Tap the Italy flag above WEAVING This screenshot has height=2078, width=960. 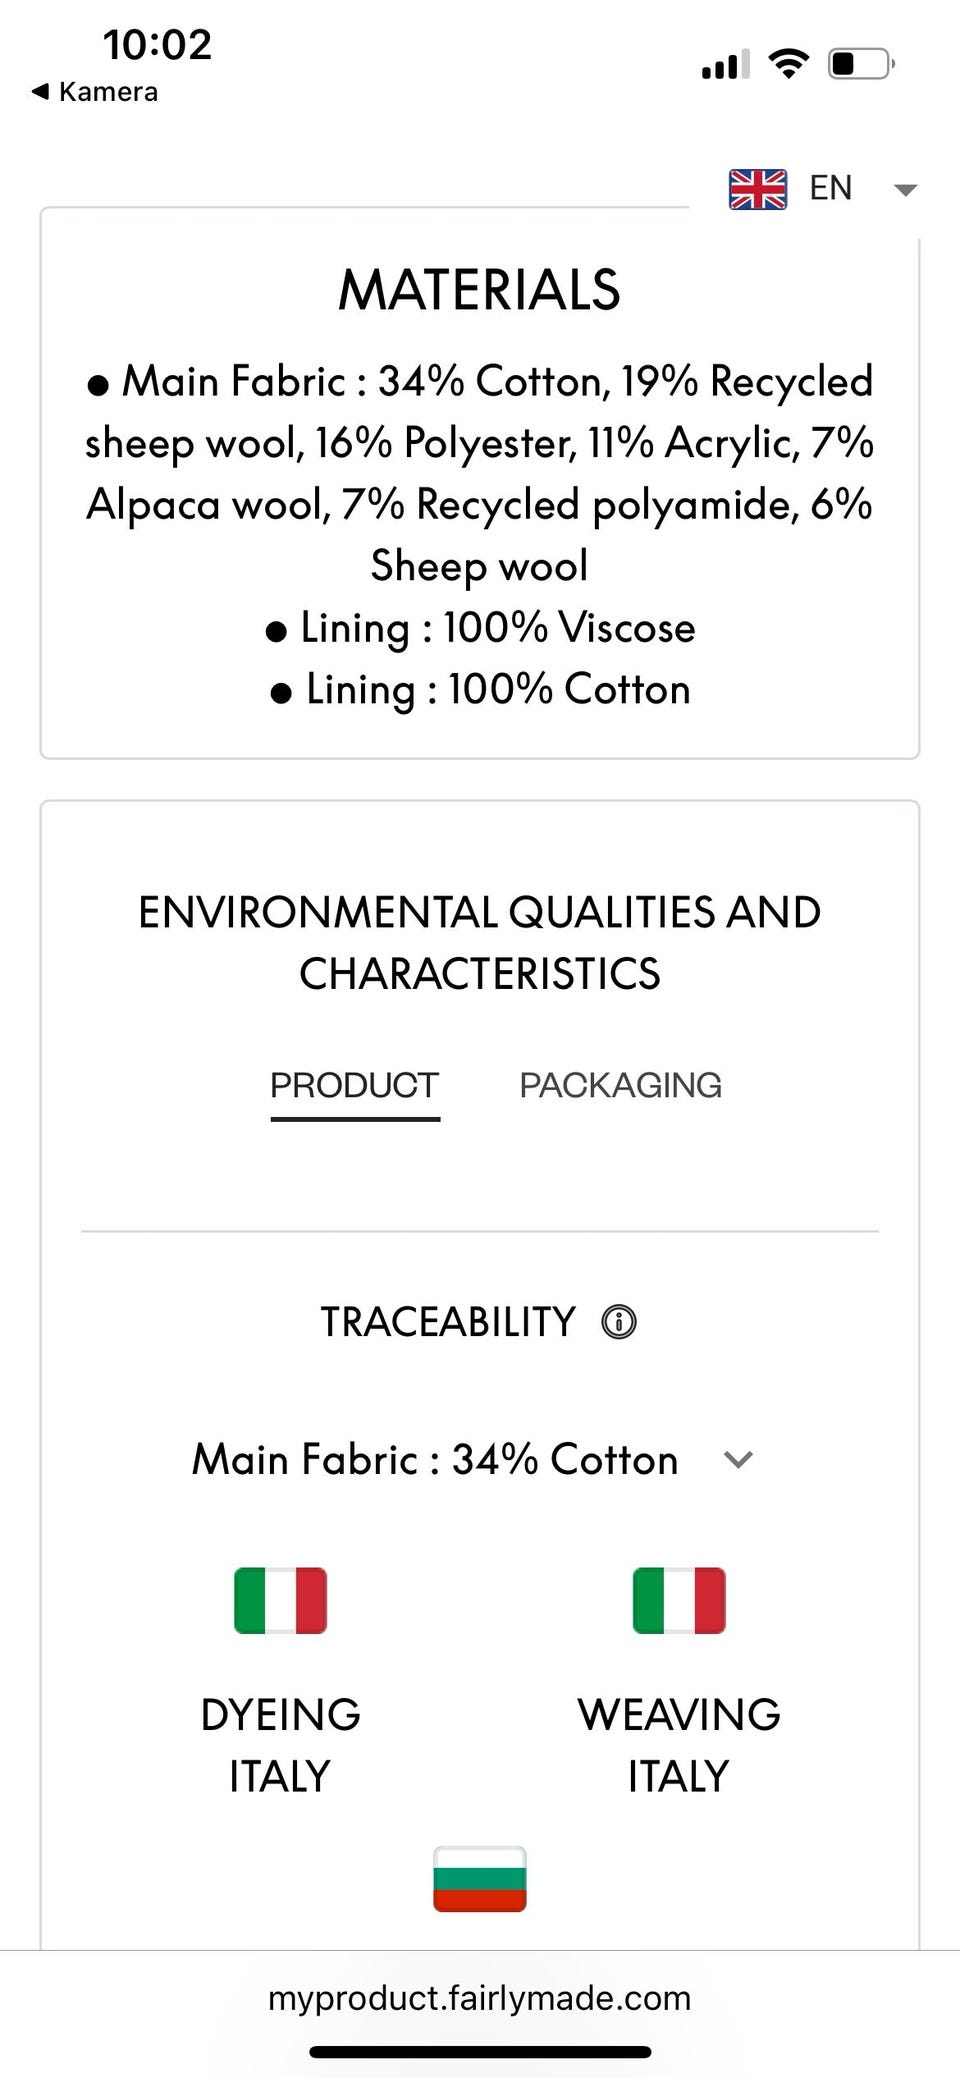click(679, 1600)
